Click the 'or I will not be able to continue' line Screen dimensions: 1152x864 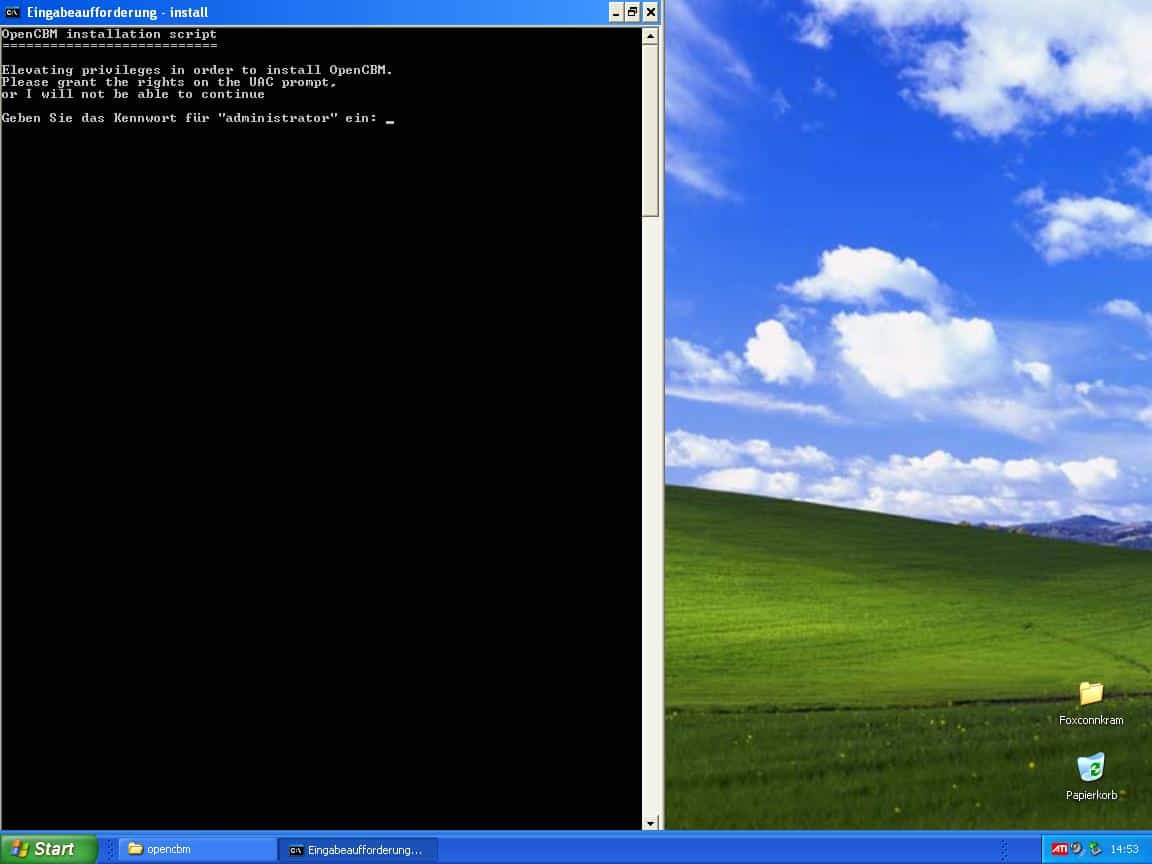(x=133, y=94)
